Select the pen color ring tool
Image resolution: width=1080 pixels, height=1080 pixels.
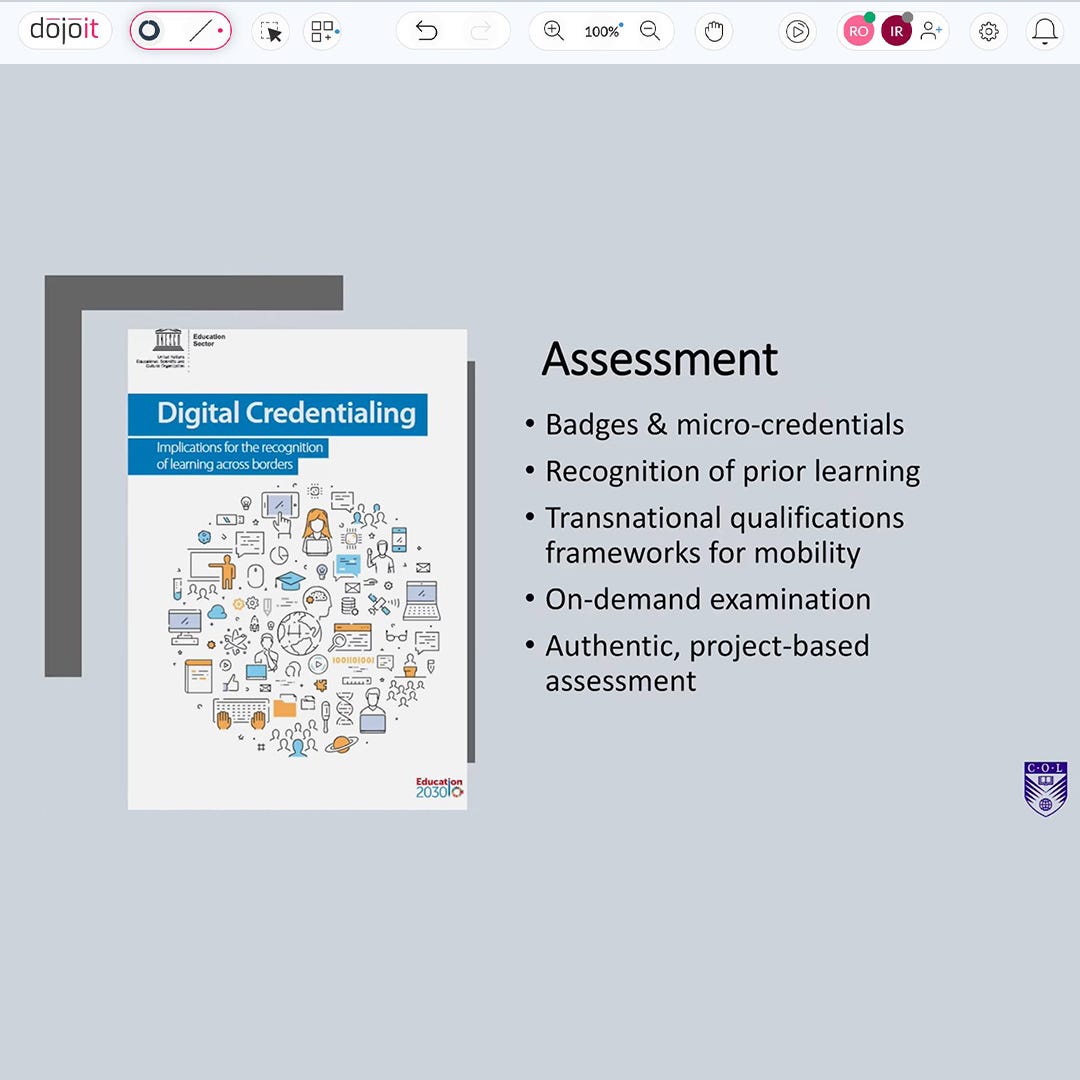tap(149, 30)
